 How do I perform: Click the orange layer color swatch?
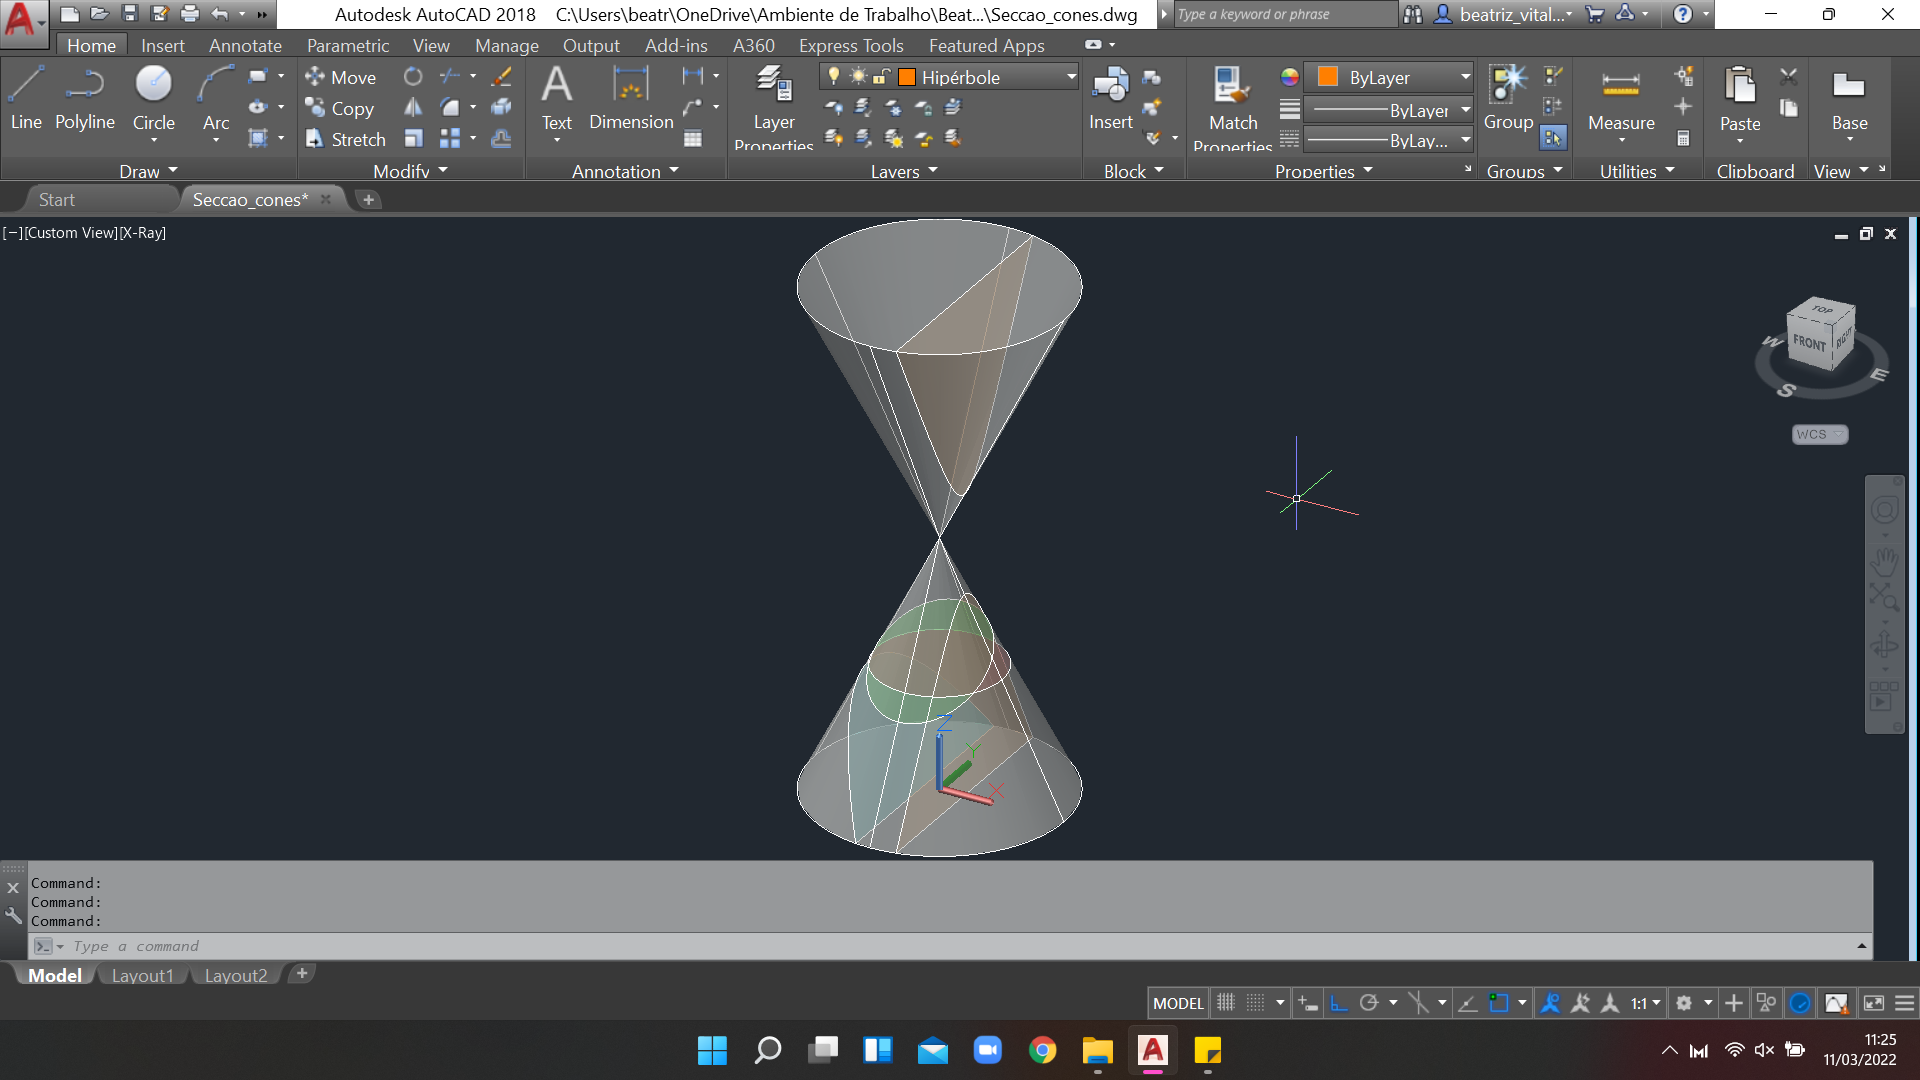click(907, 77)
